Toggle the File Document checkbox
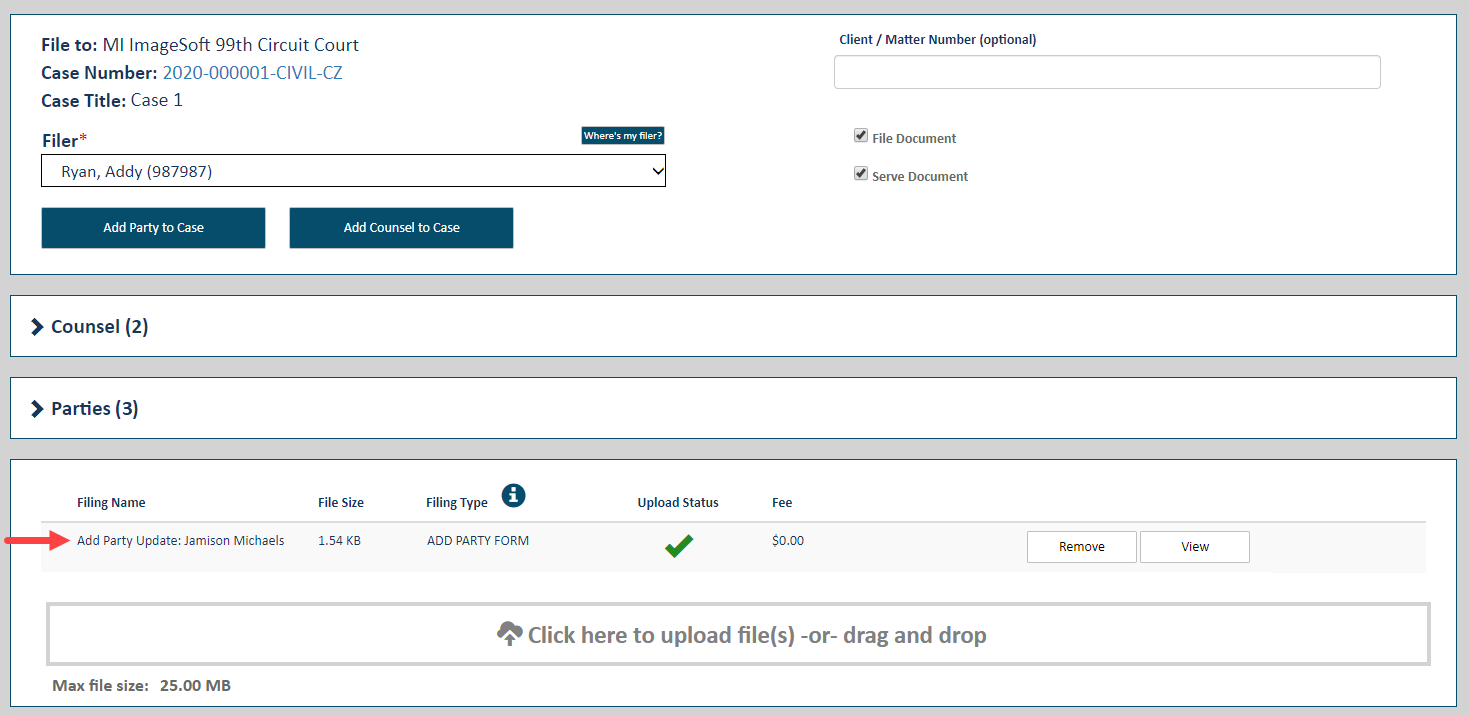The height and width of the screenshot is (716, 1469). (x=860, y=136)
